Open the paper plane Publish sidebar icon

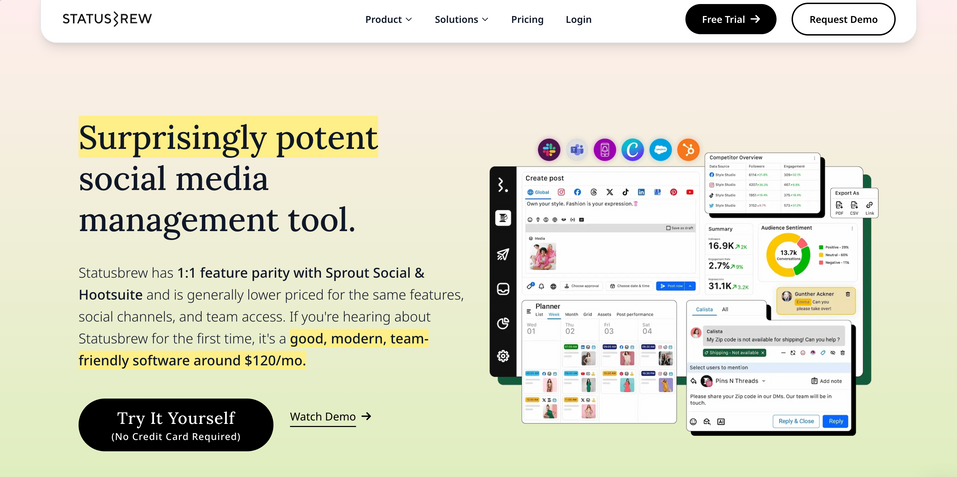point(503,254)
